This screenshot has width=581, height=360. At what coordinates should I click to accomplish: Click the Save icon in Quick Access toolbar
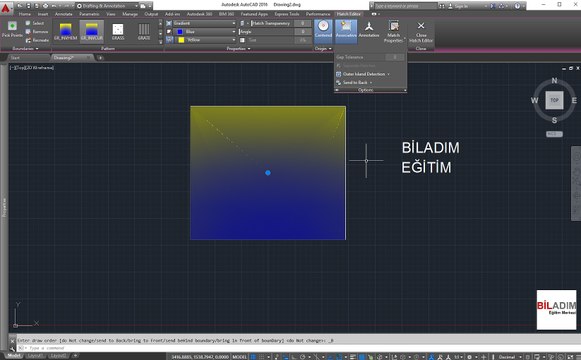point(28,6)
